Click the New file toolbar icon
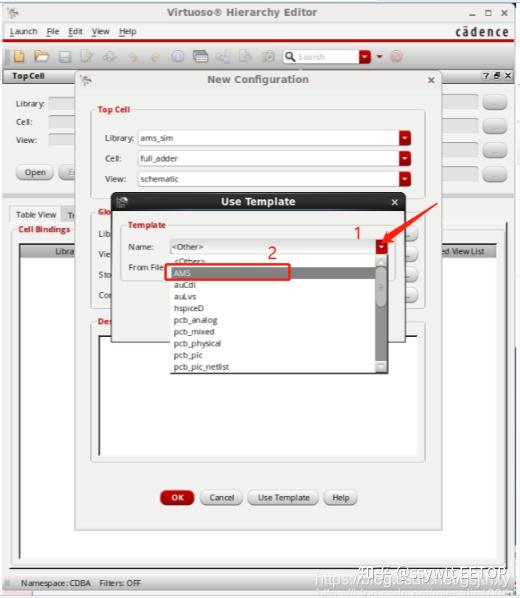Screen dimensions: 520x598 click(x=19, y=56)
